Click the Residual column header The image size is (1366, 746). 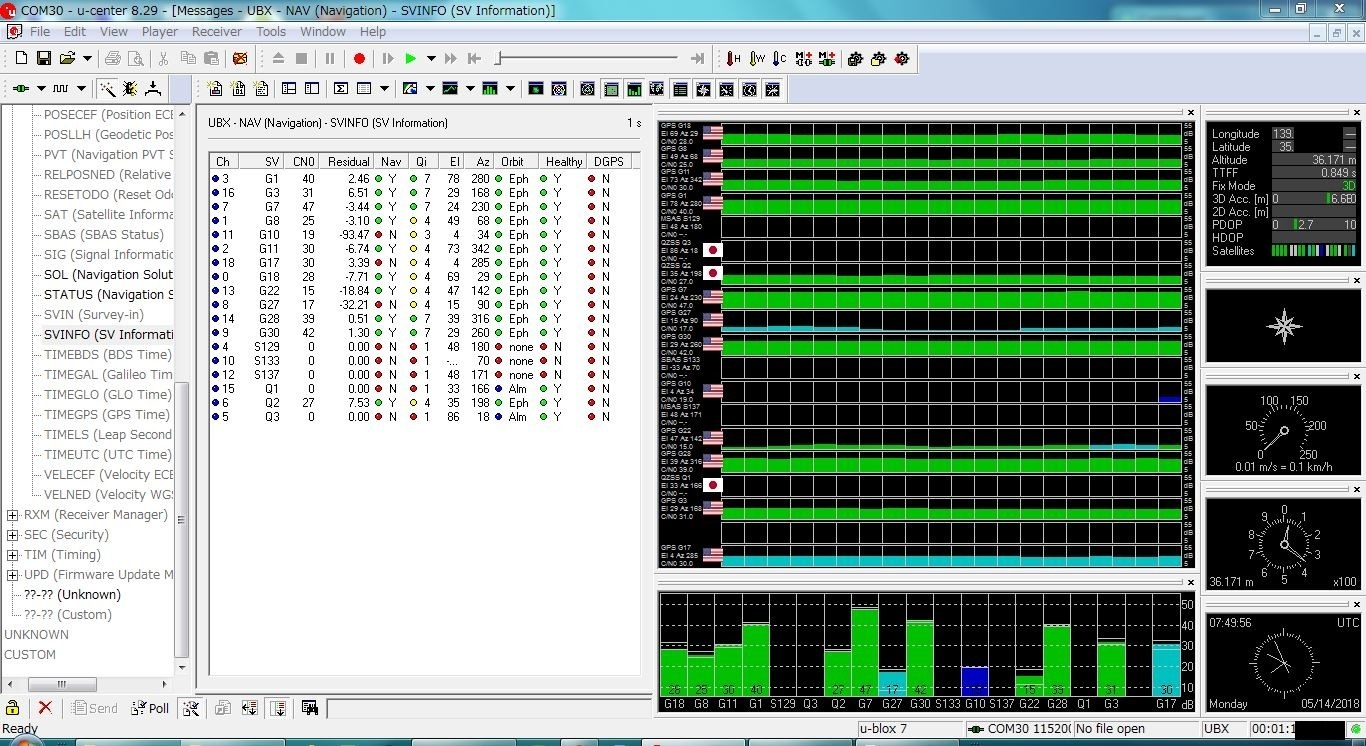tap(348, 161)
